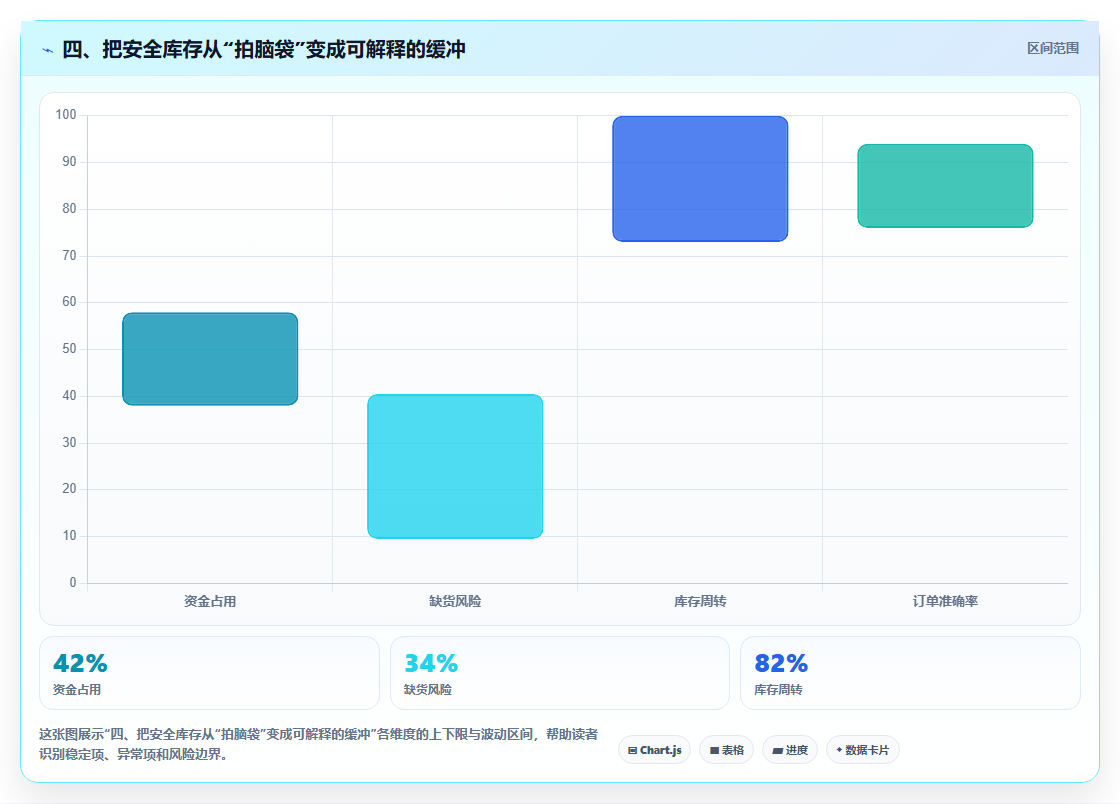The width and height of the screenshot is (1120, 804).
Task: Click the Chart.js tag
Action: click(x=654, y=750)
